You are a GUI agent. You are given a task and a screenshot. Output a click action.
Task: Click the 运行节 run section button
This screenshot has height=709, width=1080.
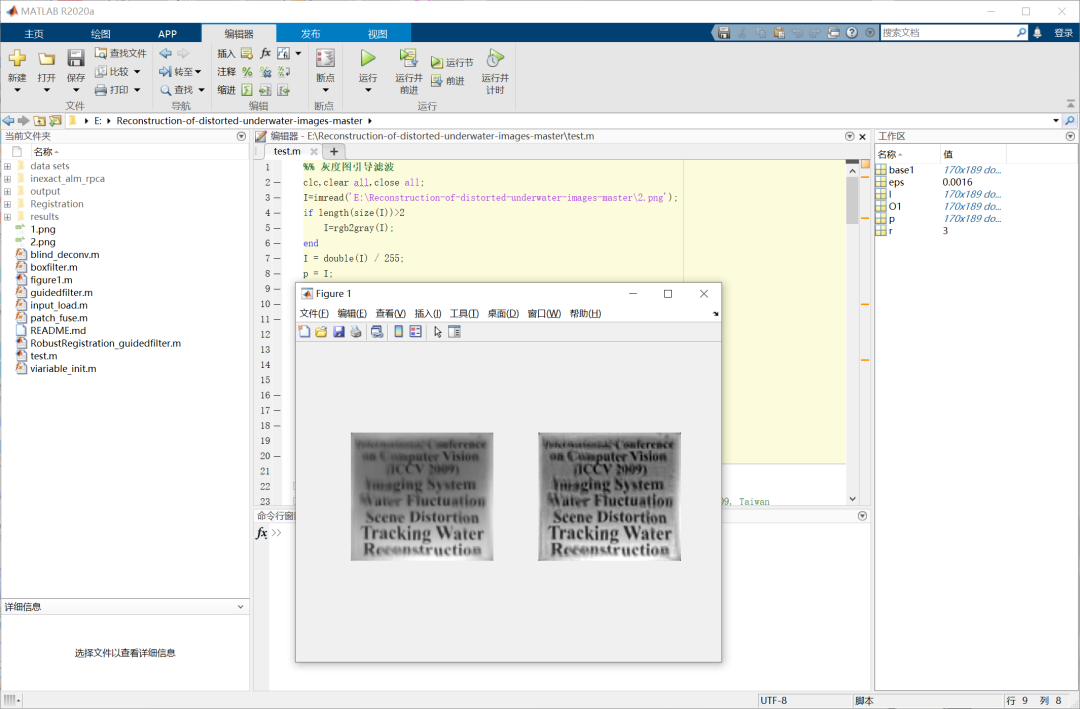452,62
